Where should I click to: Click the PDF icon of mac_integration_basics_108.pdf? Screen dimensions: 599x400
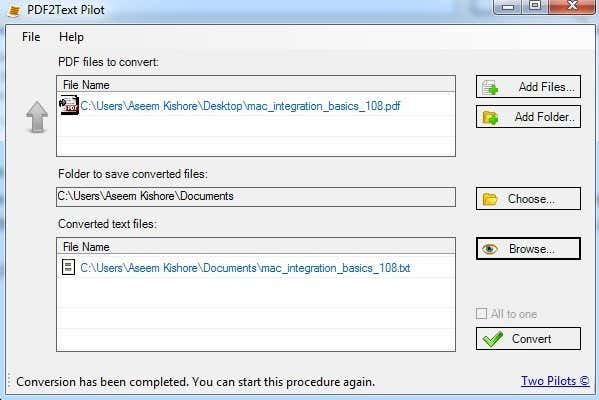click(x=69, y=105)
